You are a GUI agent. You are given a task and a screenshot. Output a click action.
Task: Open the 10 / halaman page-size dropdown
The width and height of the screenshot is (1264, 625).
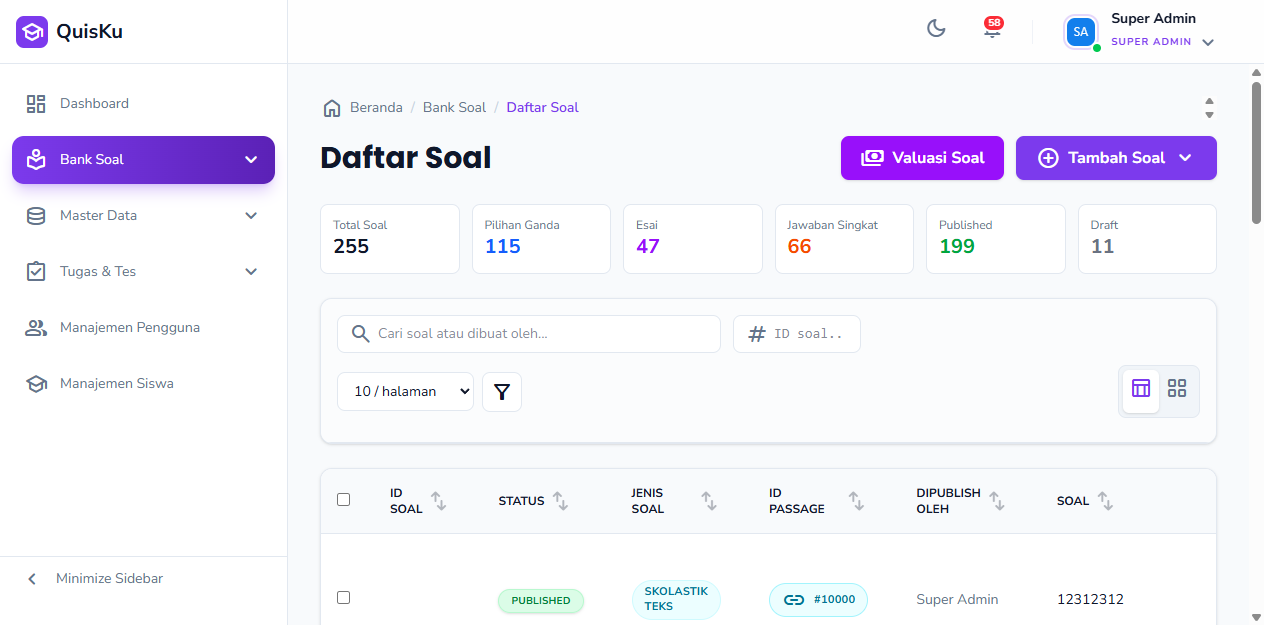[406, 392]
